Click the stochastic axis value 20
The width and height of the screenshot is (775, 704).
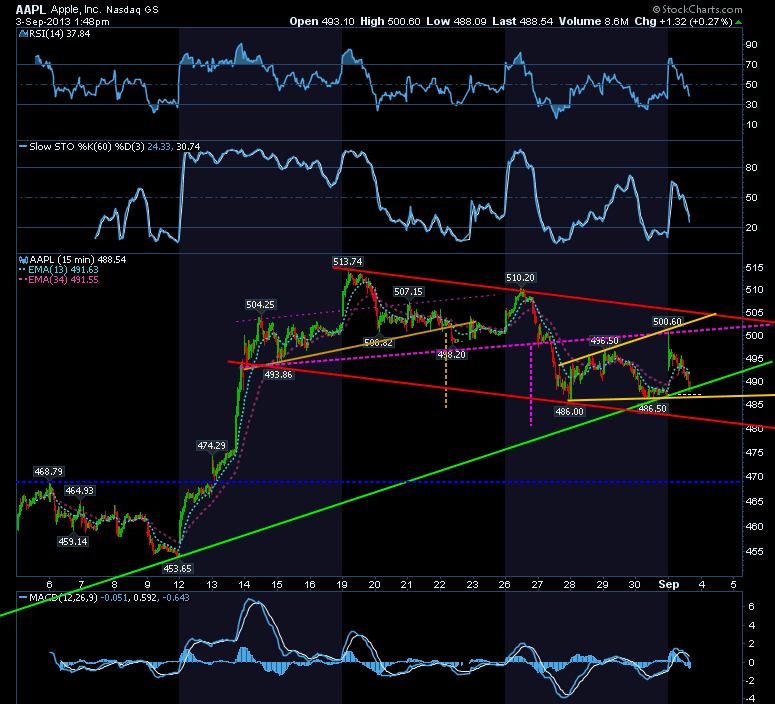751,227
